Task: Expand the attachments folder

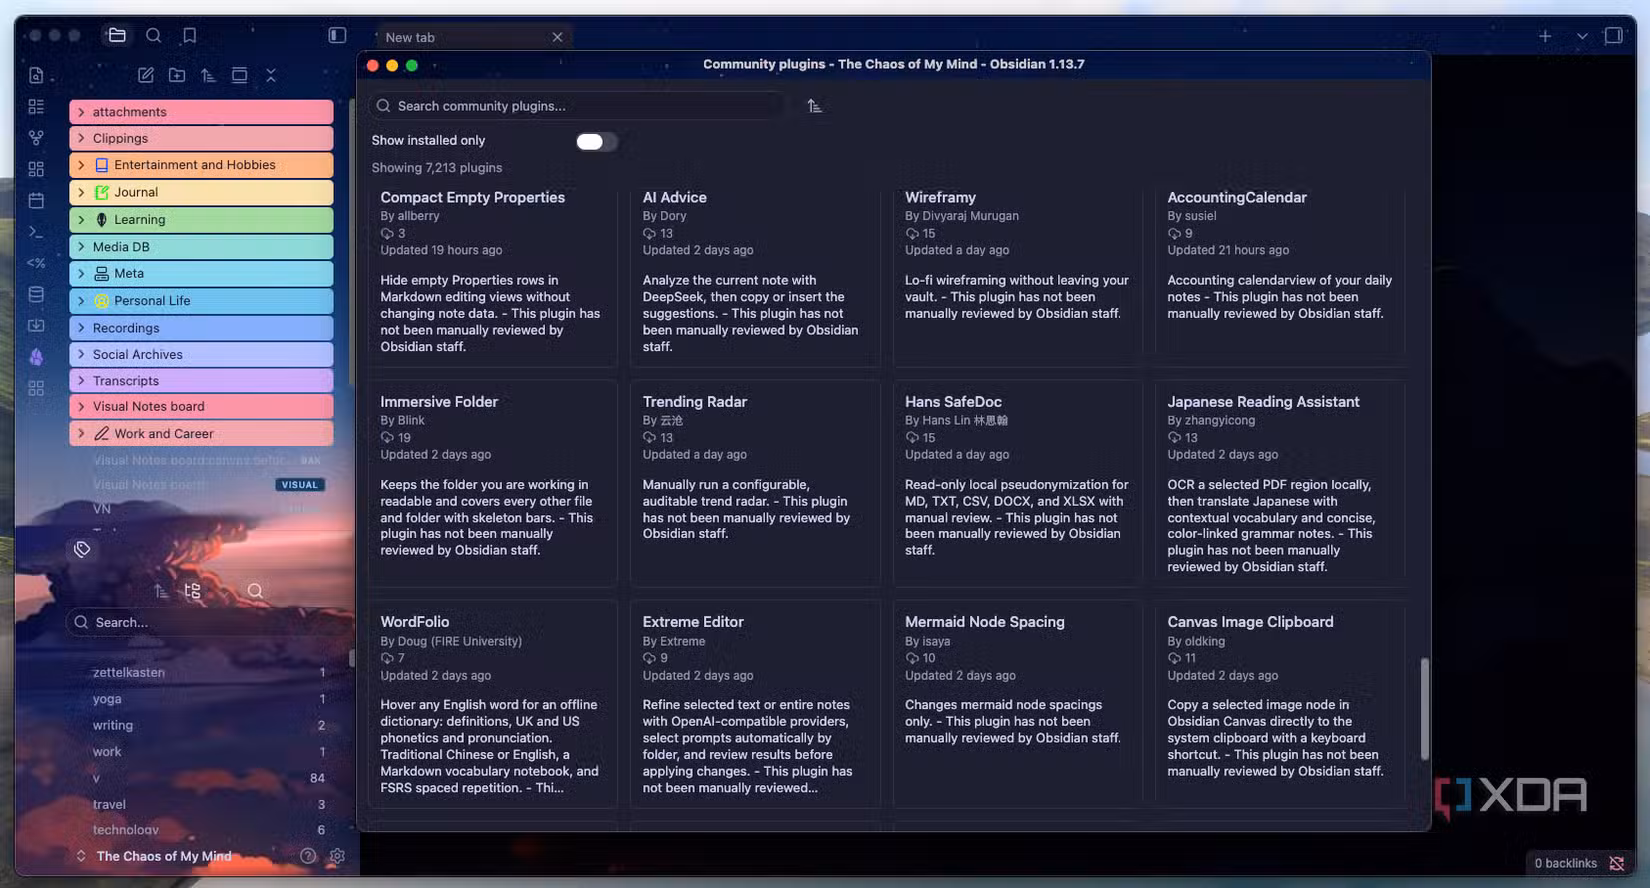Action: click(201, 112)
